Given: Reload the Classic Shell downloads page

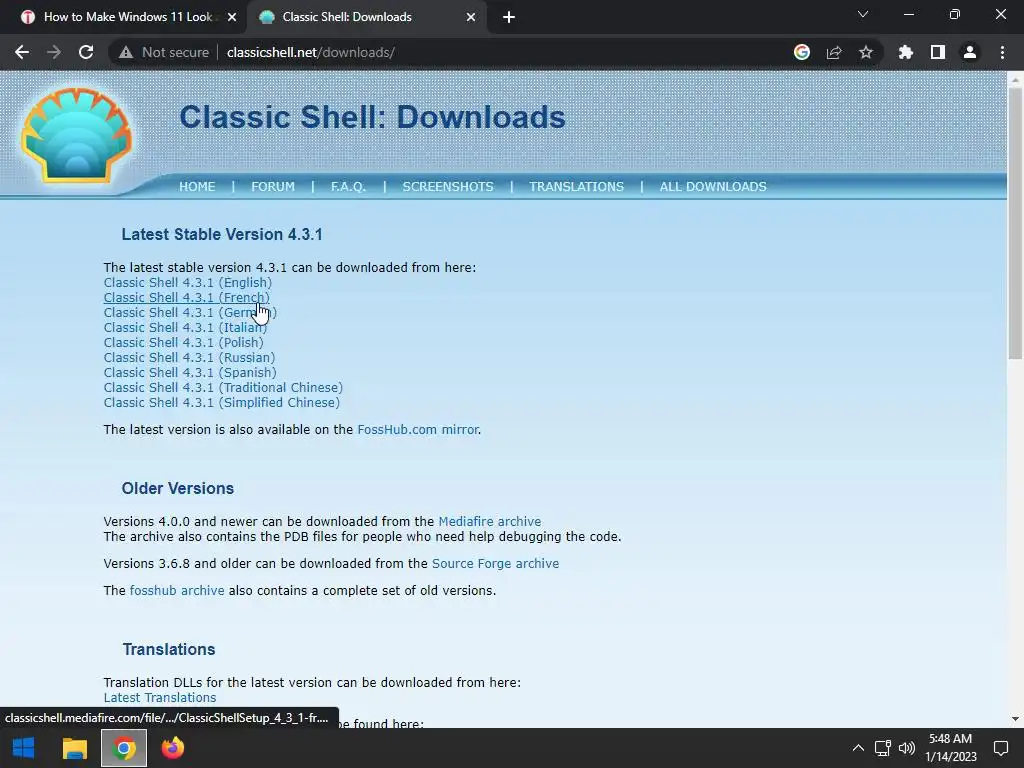Looking at the screenshot, I should tap(86, 52).
